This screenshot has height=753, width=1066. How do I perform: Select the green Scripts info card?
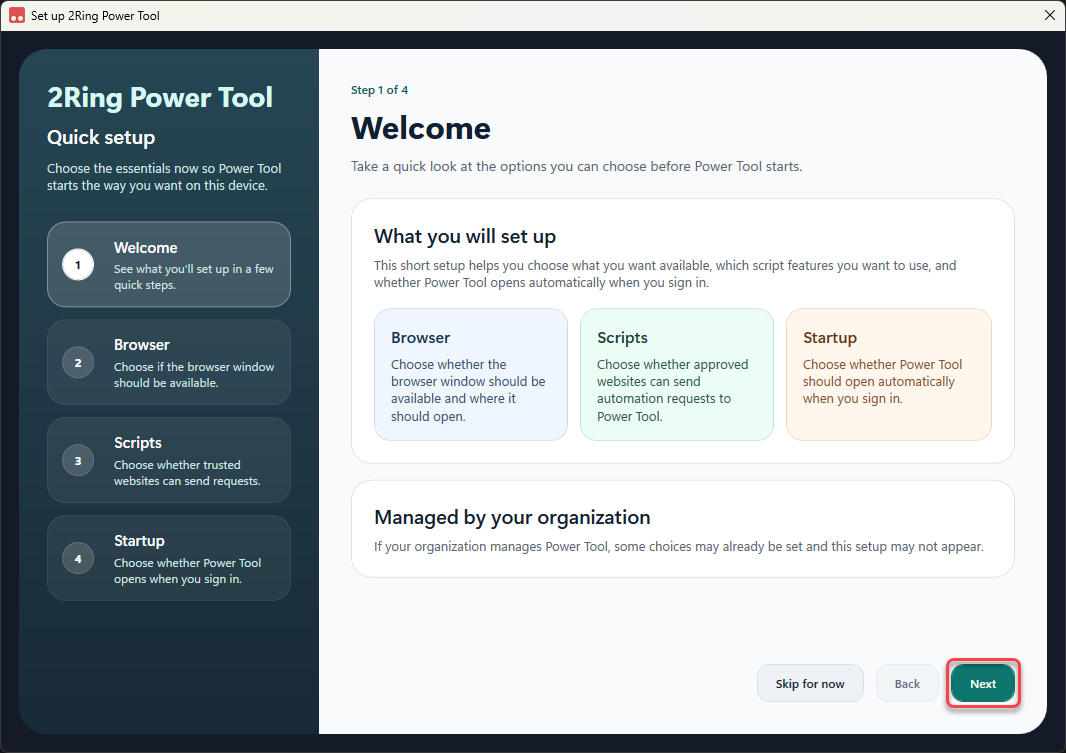676,374
